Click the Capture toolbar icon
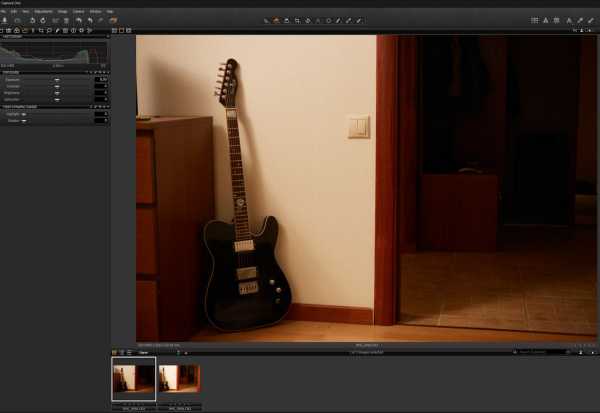 pyautogui.click(x=17, y=20)
